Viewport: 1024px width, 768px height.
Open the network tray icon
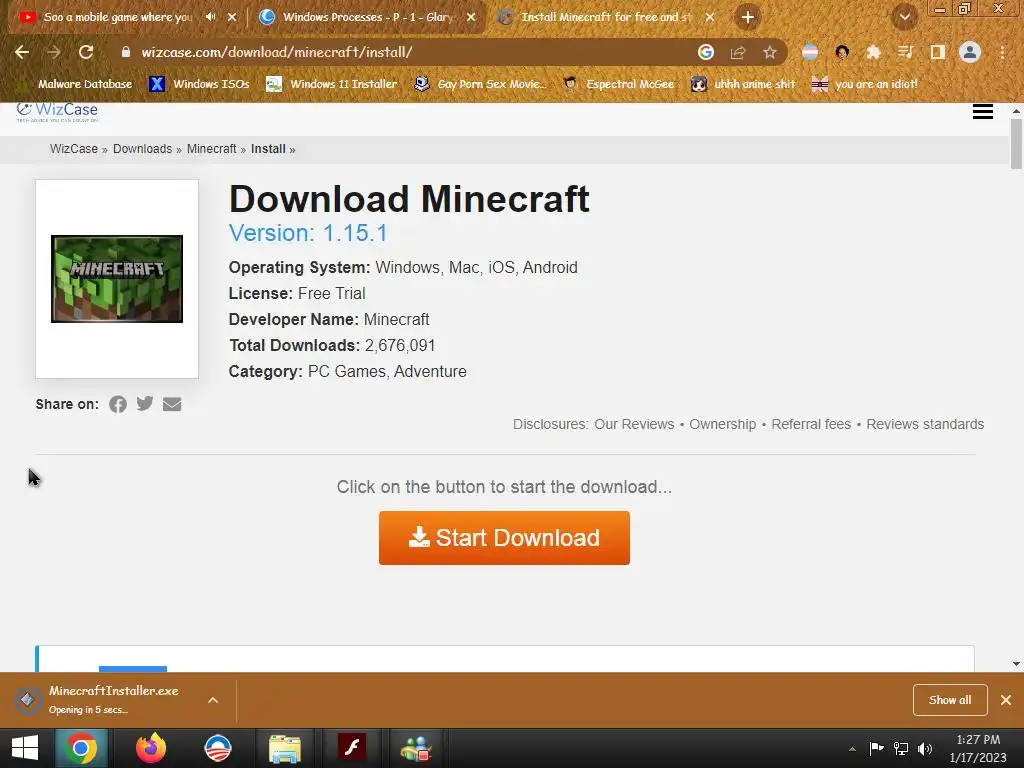click(901, 748)
